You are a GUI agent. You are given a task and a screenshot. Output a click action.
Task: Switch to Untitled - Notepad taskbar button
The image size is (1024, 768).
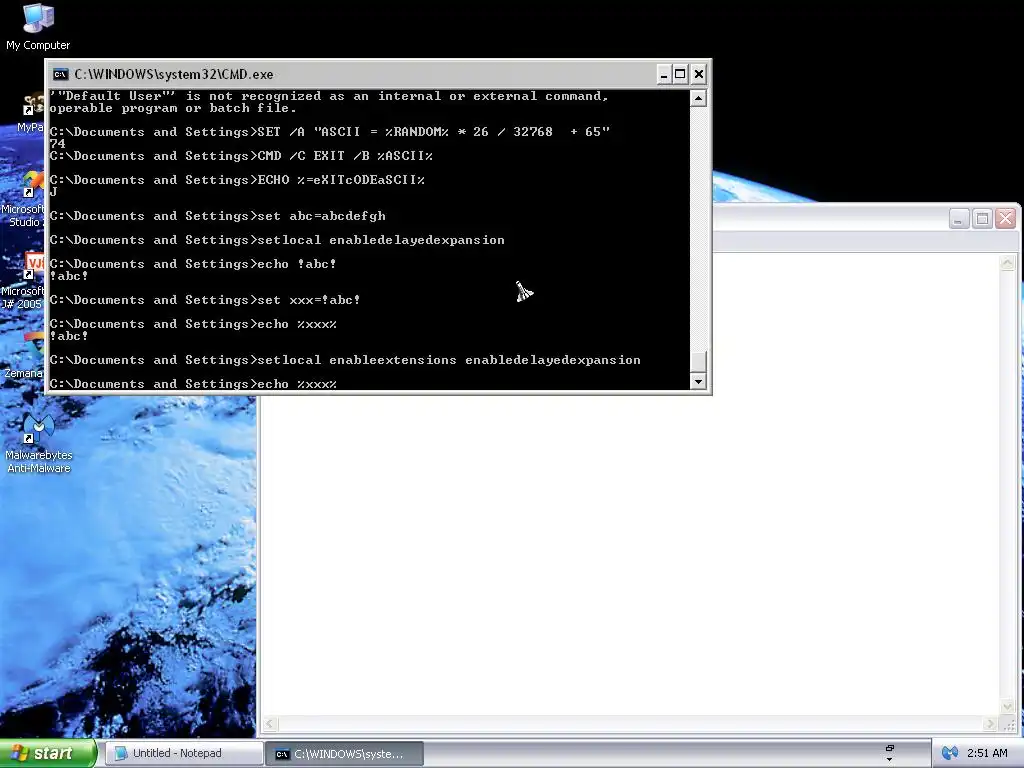[184, 753]
